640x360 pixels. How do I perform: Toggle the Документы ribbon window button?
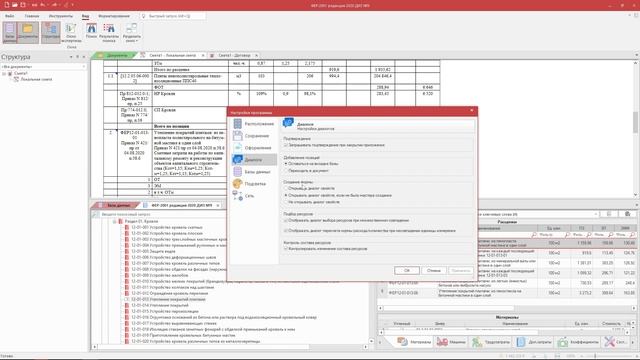point(28,32)
